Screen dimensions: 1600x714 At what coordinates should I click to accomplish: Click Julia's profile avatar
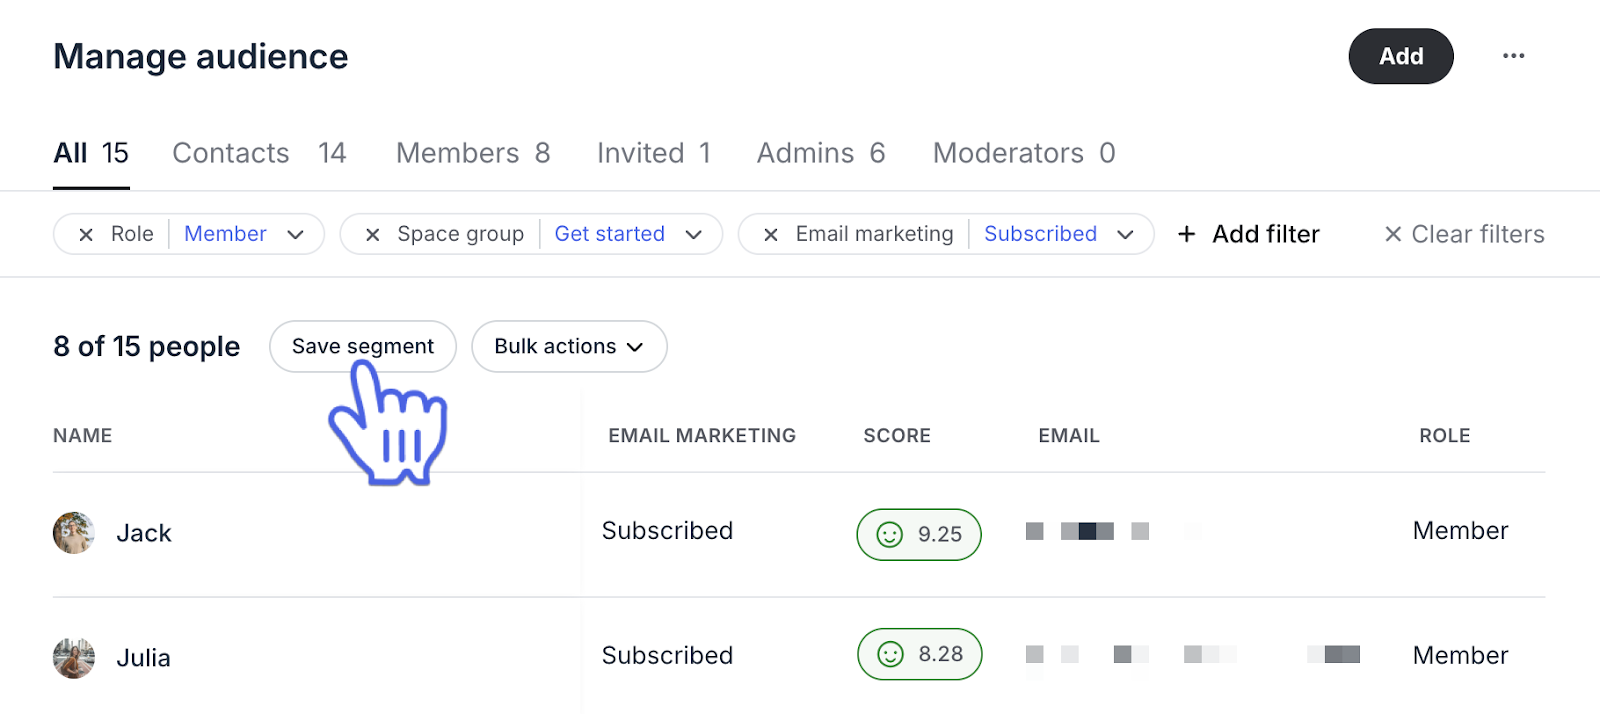coord(74,658)
